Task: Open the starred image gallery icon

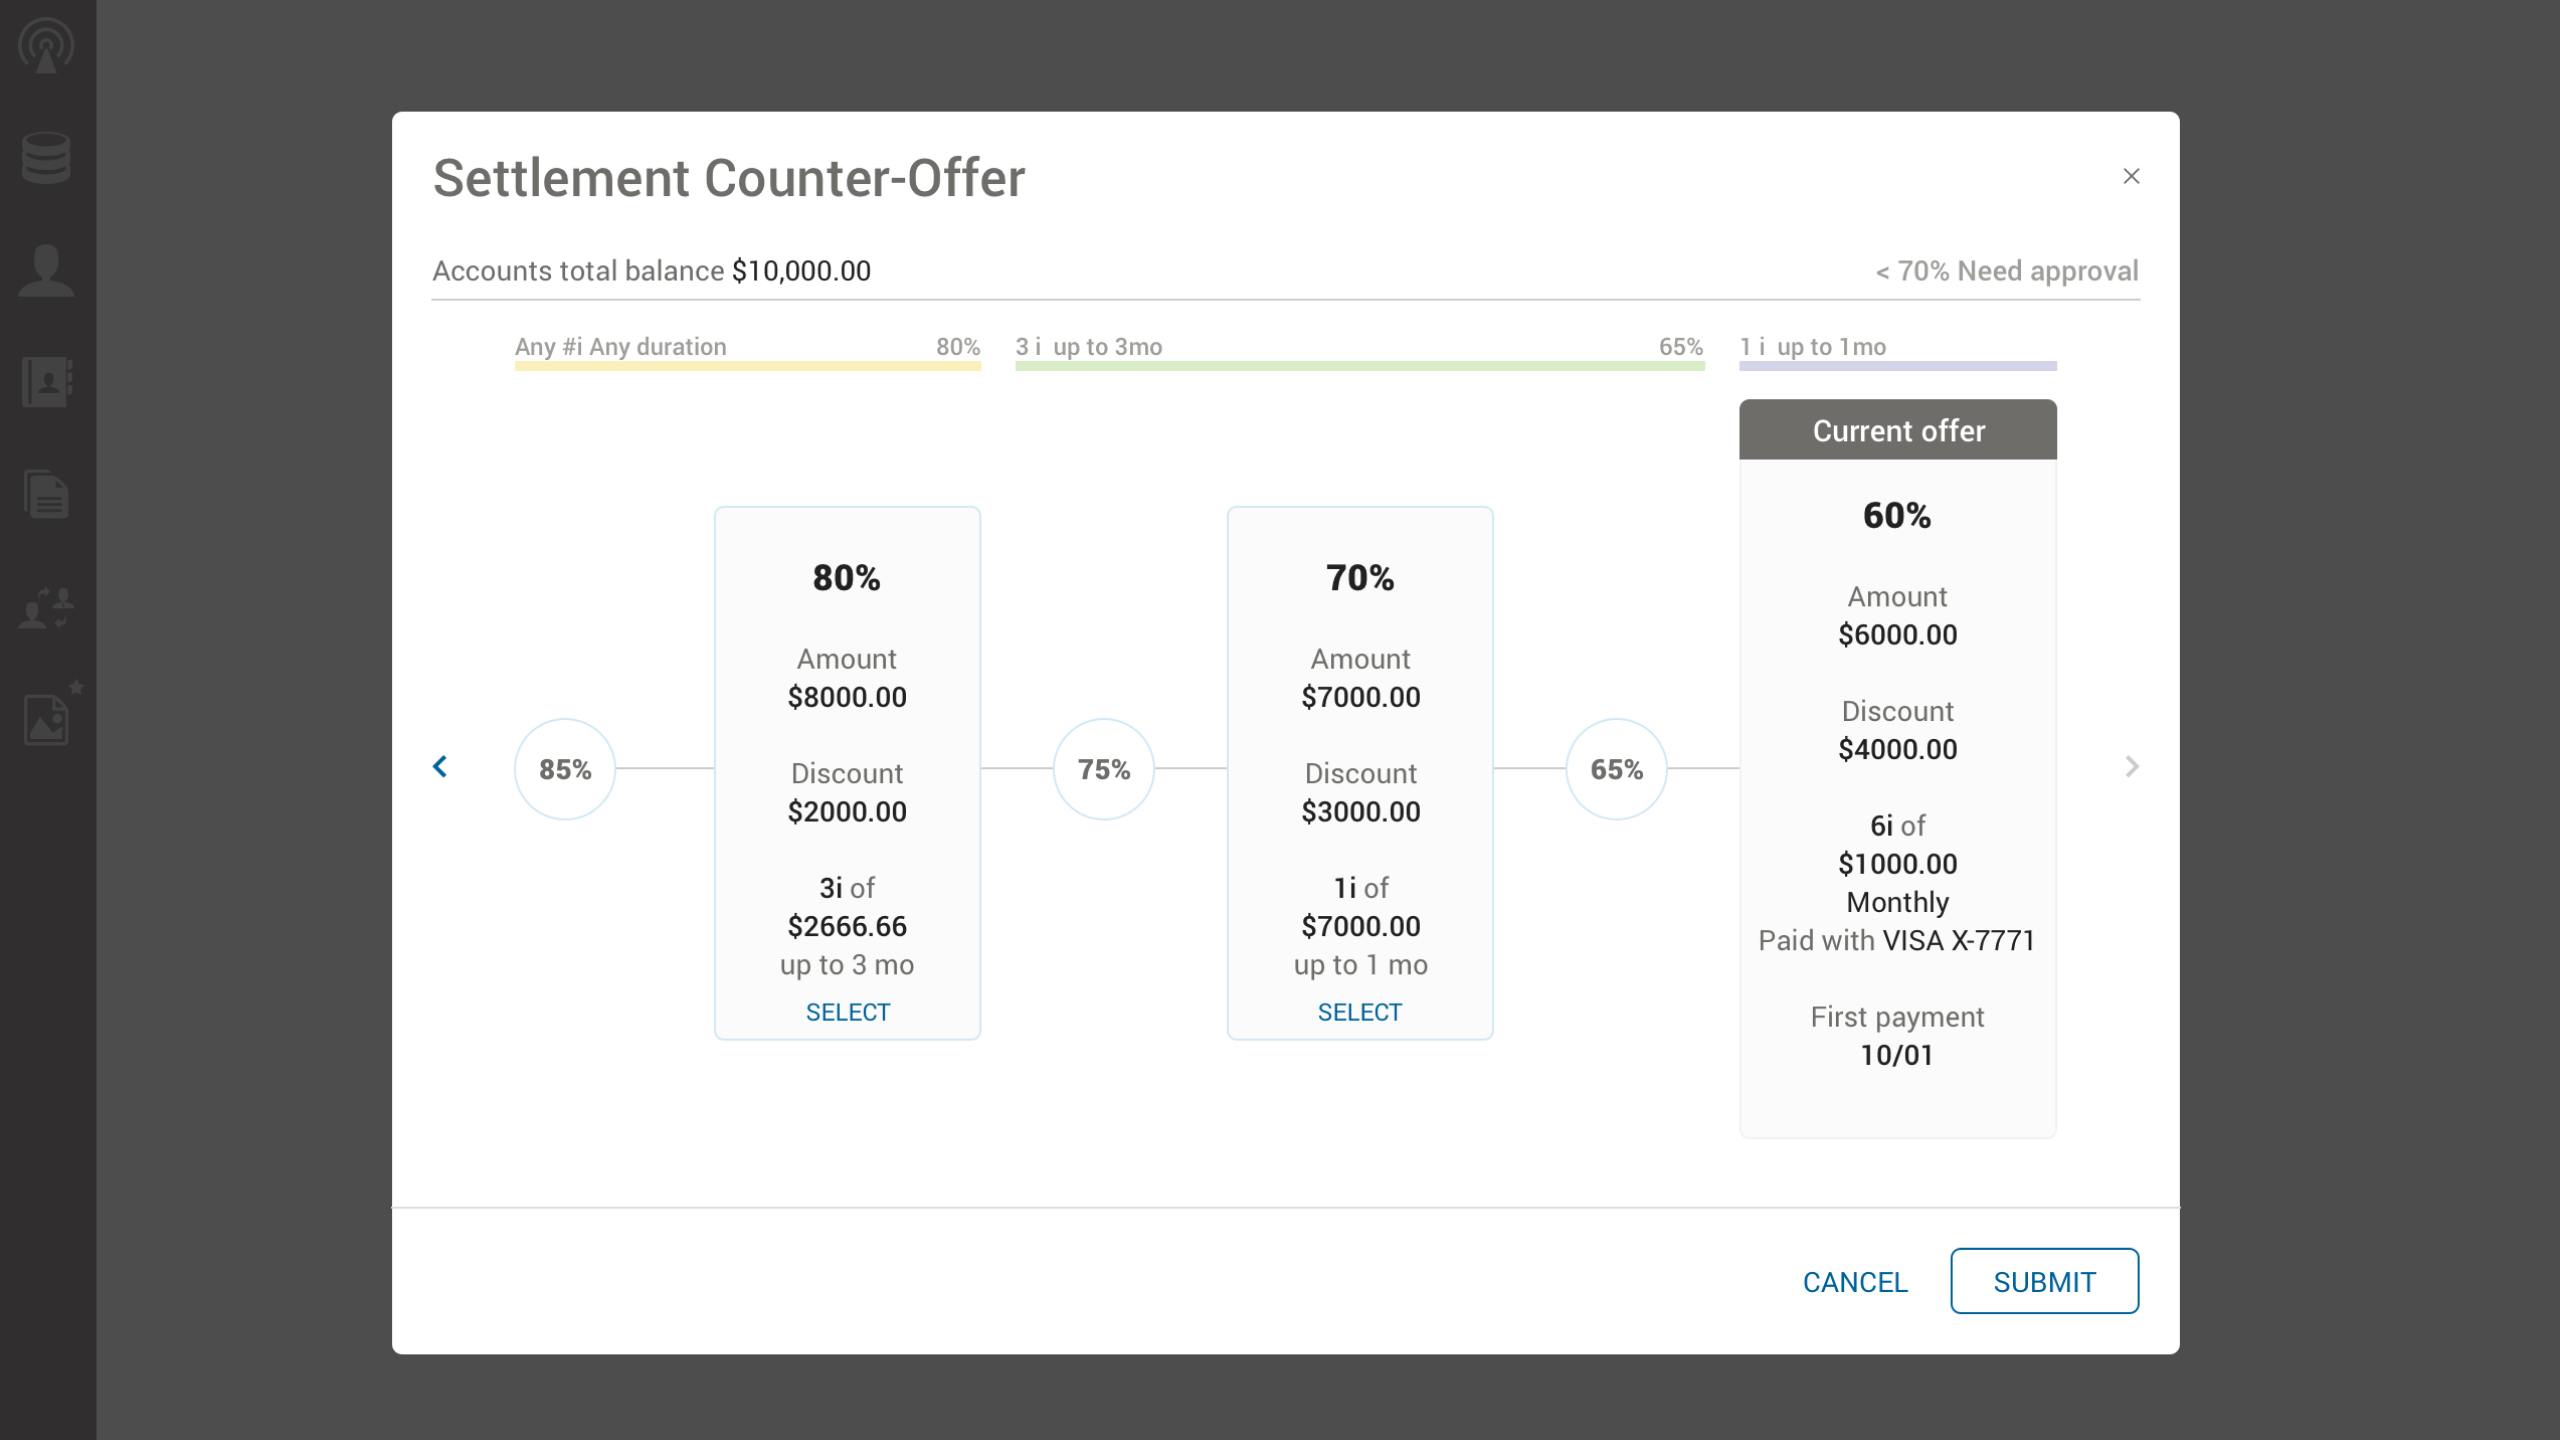Action: (x=48, y=717)
